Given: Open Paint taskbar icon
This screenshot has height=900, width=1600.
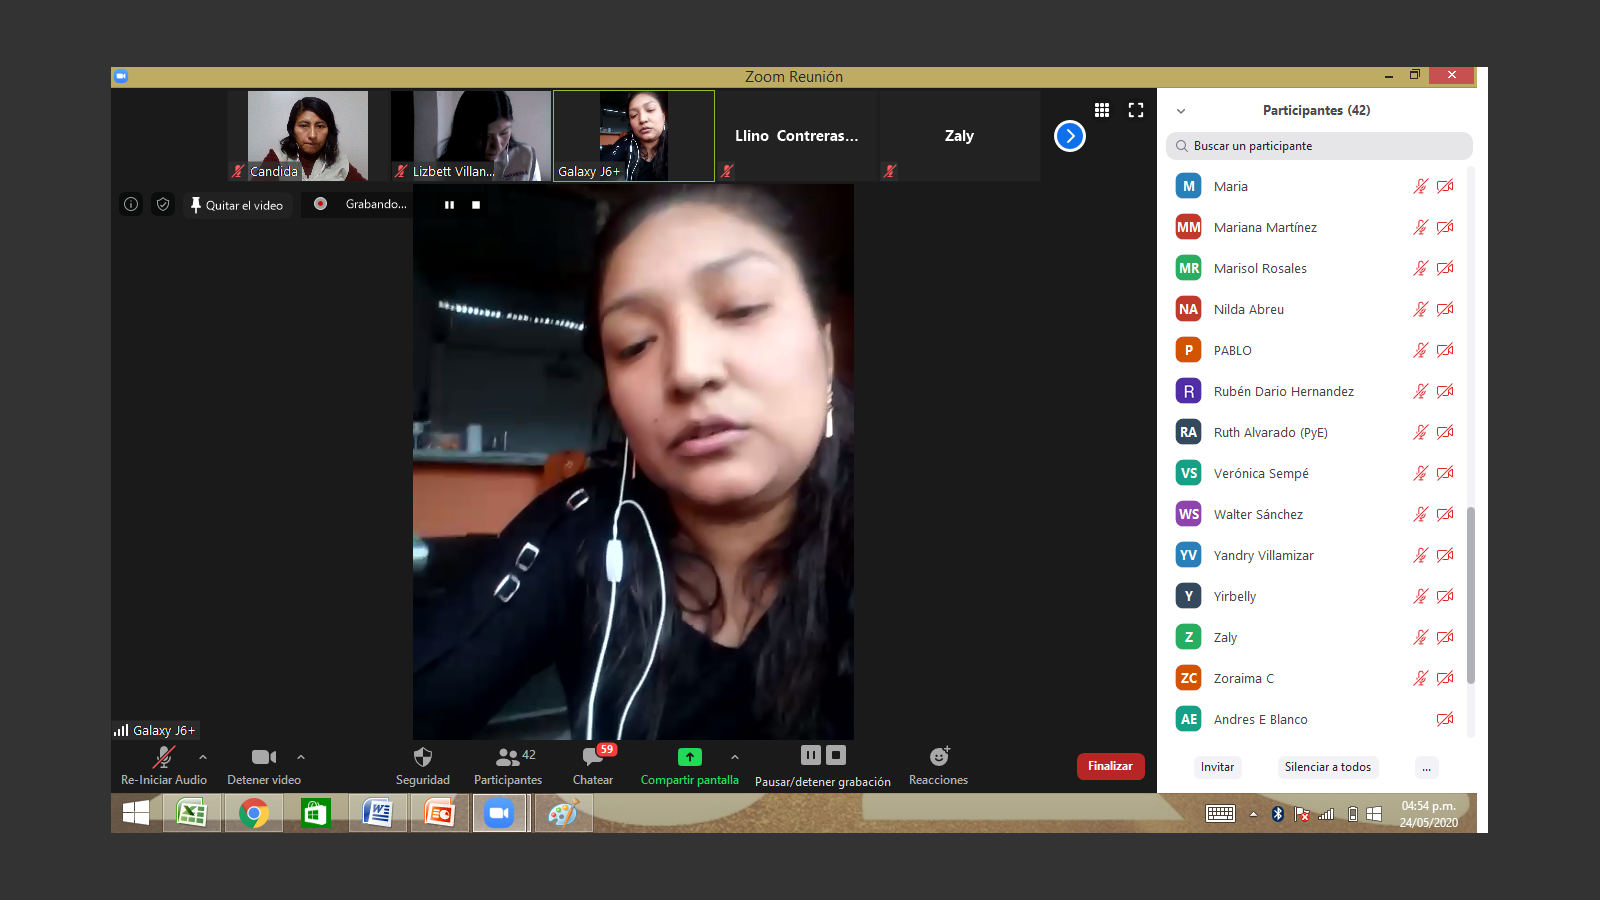Looking at the screenshot, I should click(563, 814).
